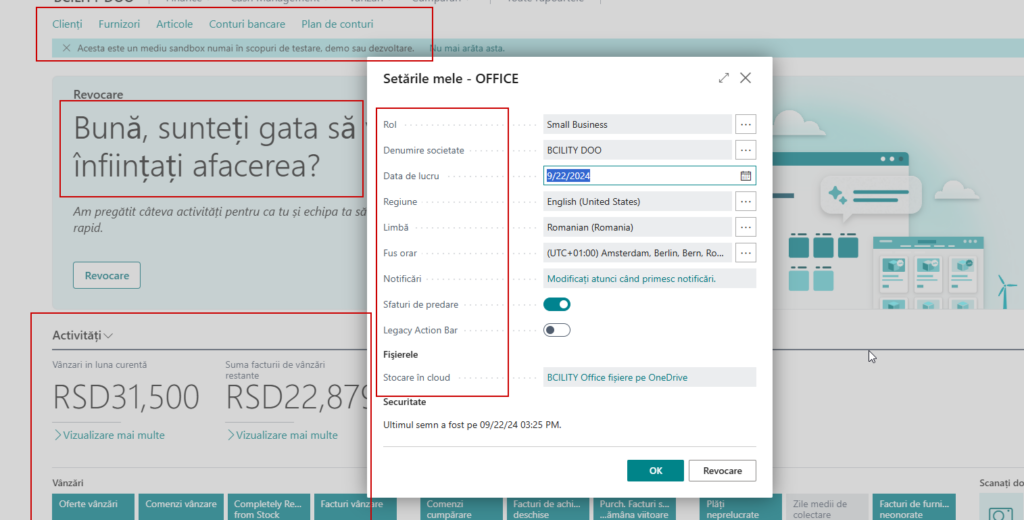
Task: Close the Setările mele dialog
Action: [745, 78]
